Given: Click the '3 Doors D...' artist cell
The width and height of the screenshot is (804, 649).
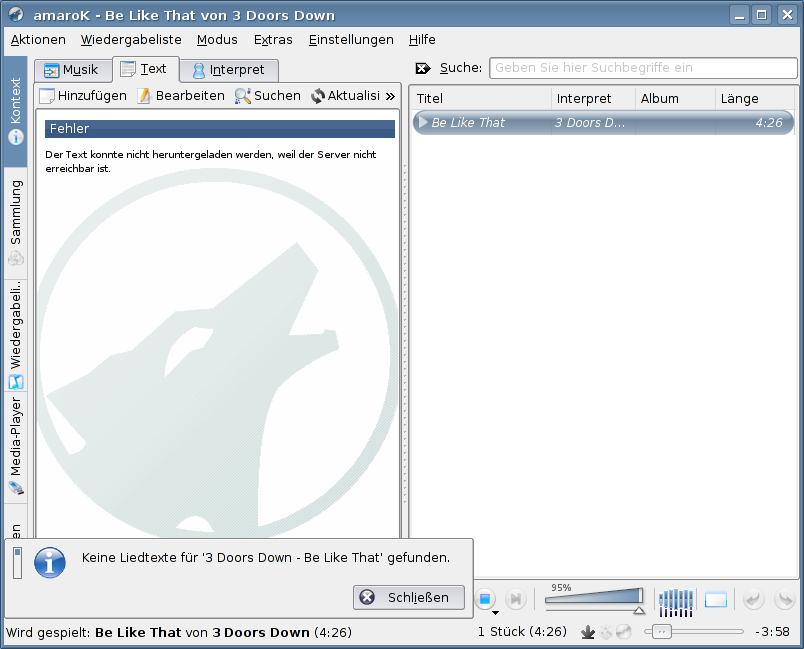Looking at the screenshot, I should [590, 123].
